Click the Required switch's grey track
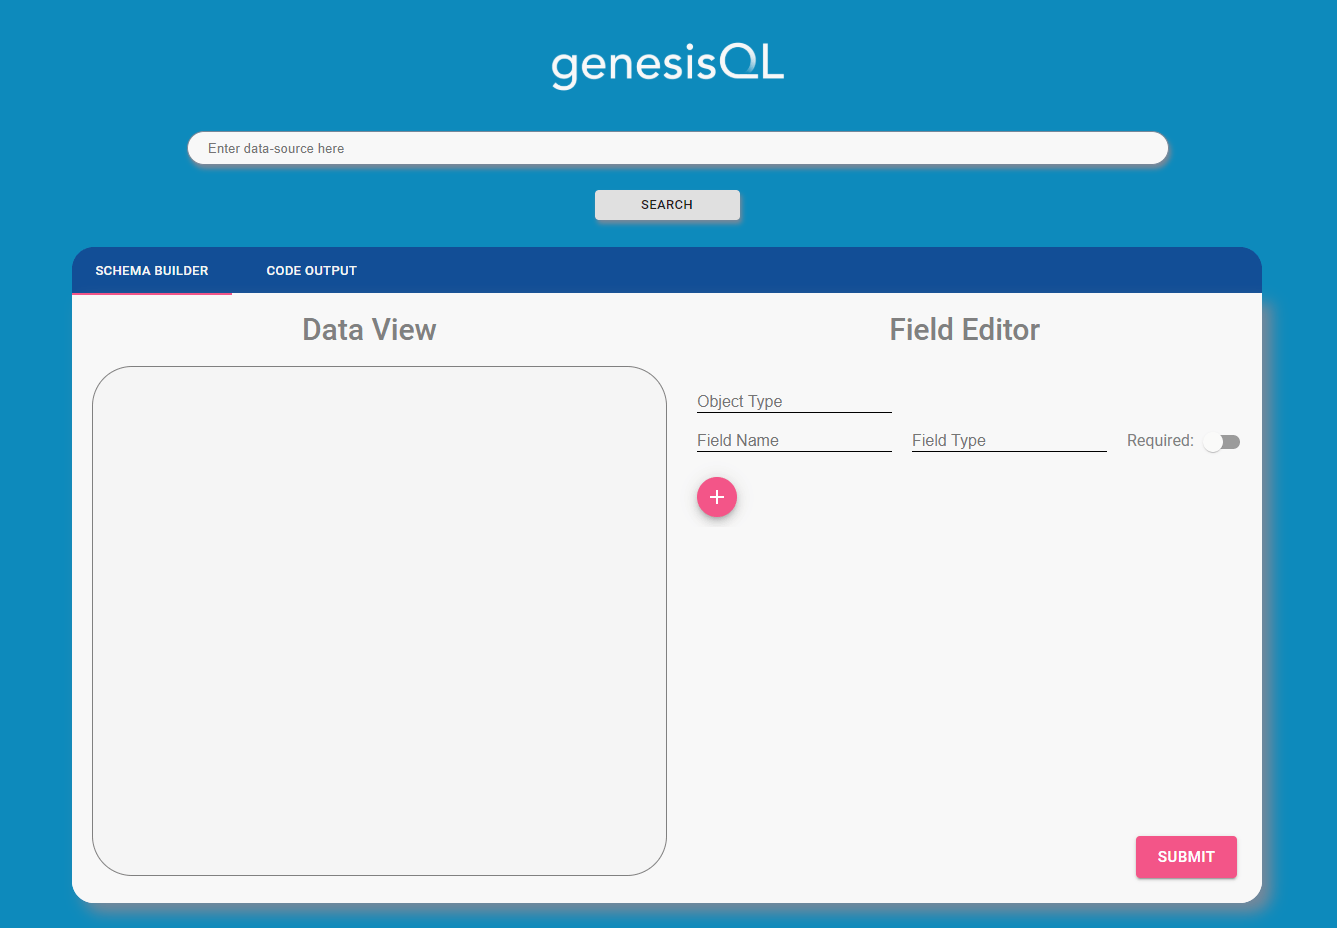The height and width of the screenshot is (928, 1337). pyautogui.click(x=1229, y=442)
